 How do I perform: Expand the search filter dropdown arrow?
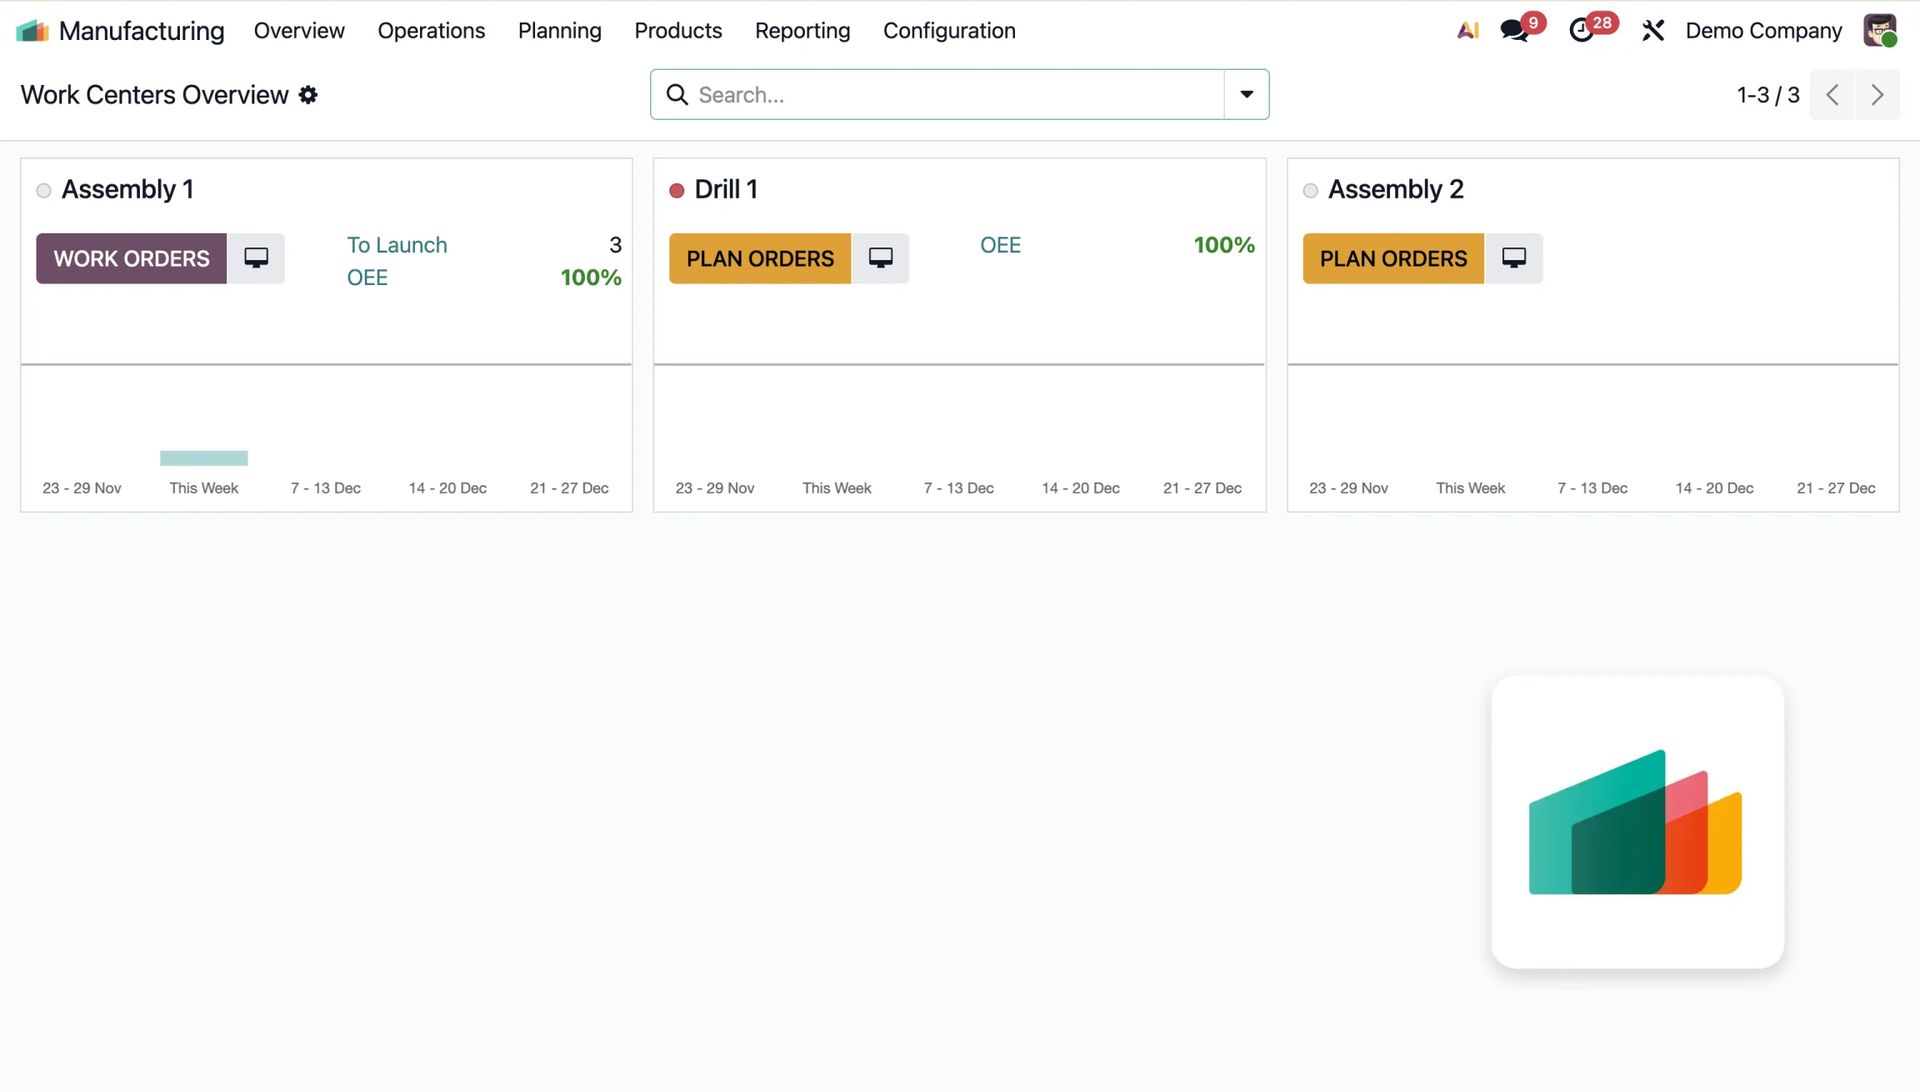pos(1247,95)
